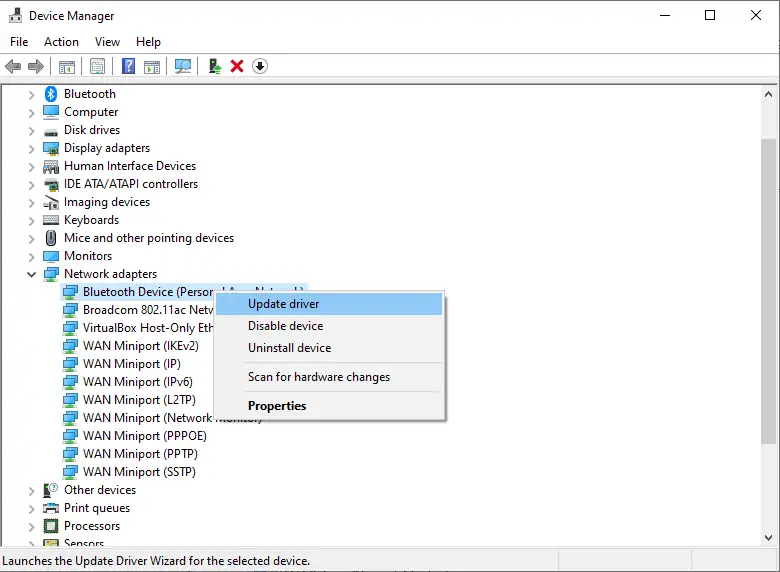Viewport: 780px width, 572px height.
Task: Open the Properties sheet toolbar icon
Action: 98,66
